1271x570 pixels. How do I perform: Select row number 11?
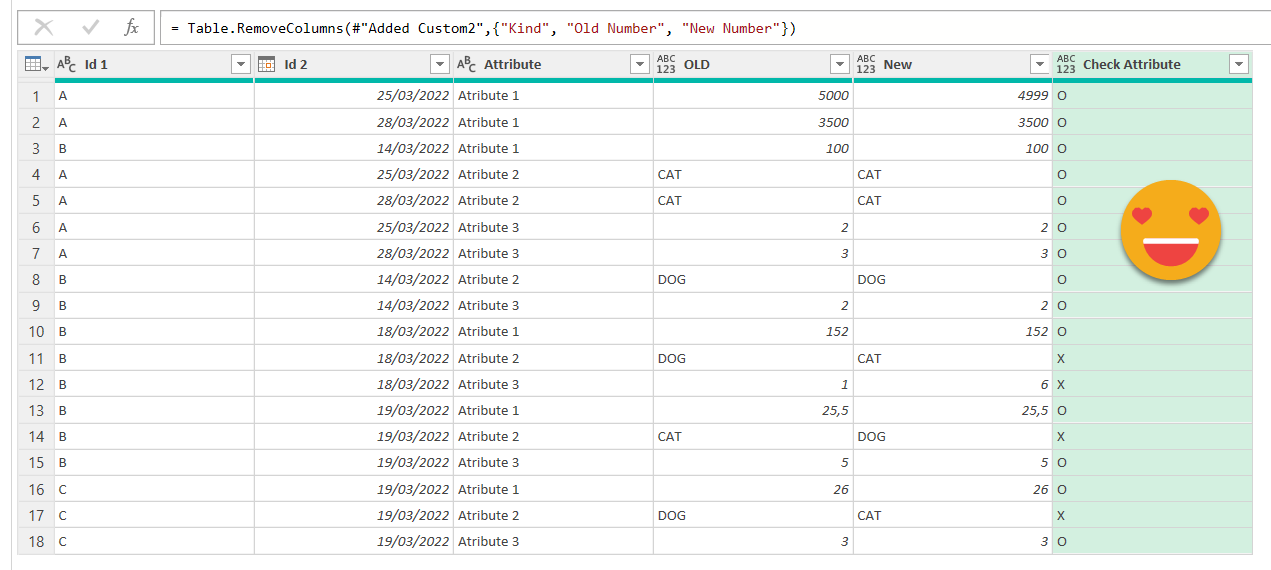[x=36, y=358]
